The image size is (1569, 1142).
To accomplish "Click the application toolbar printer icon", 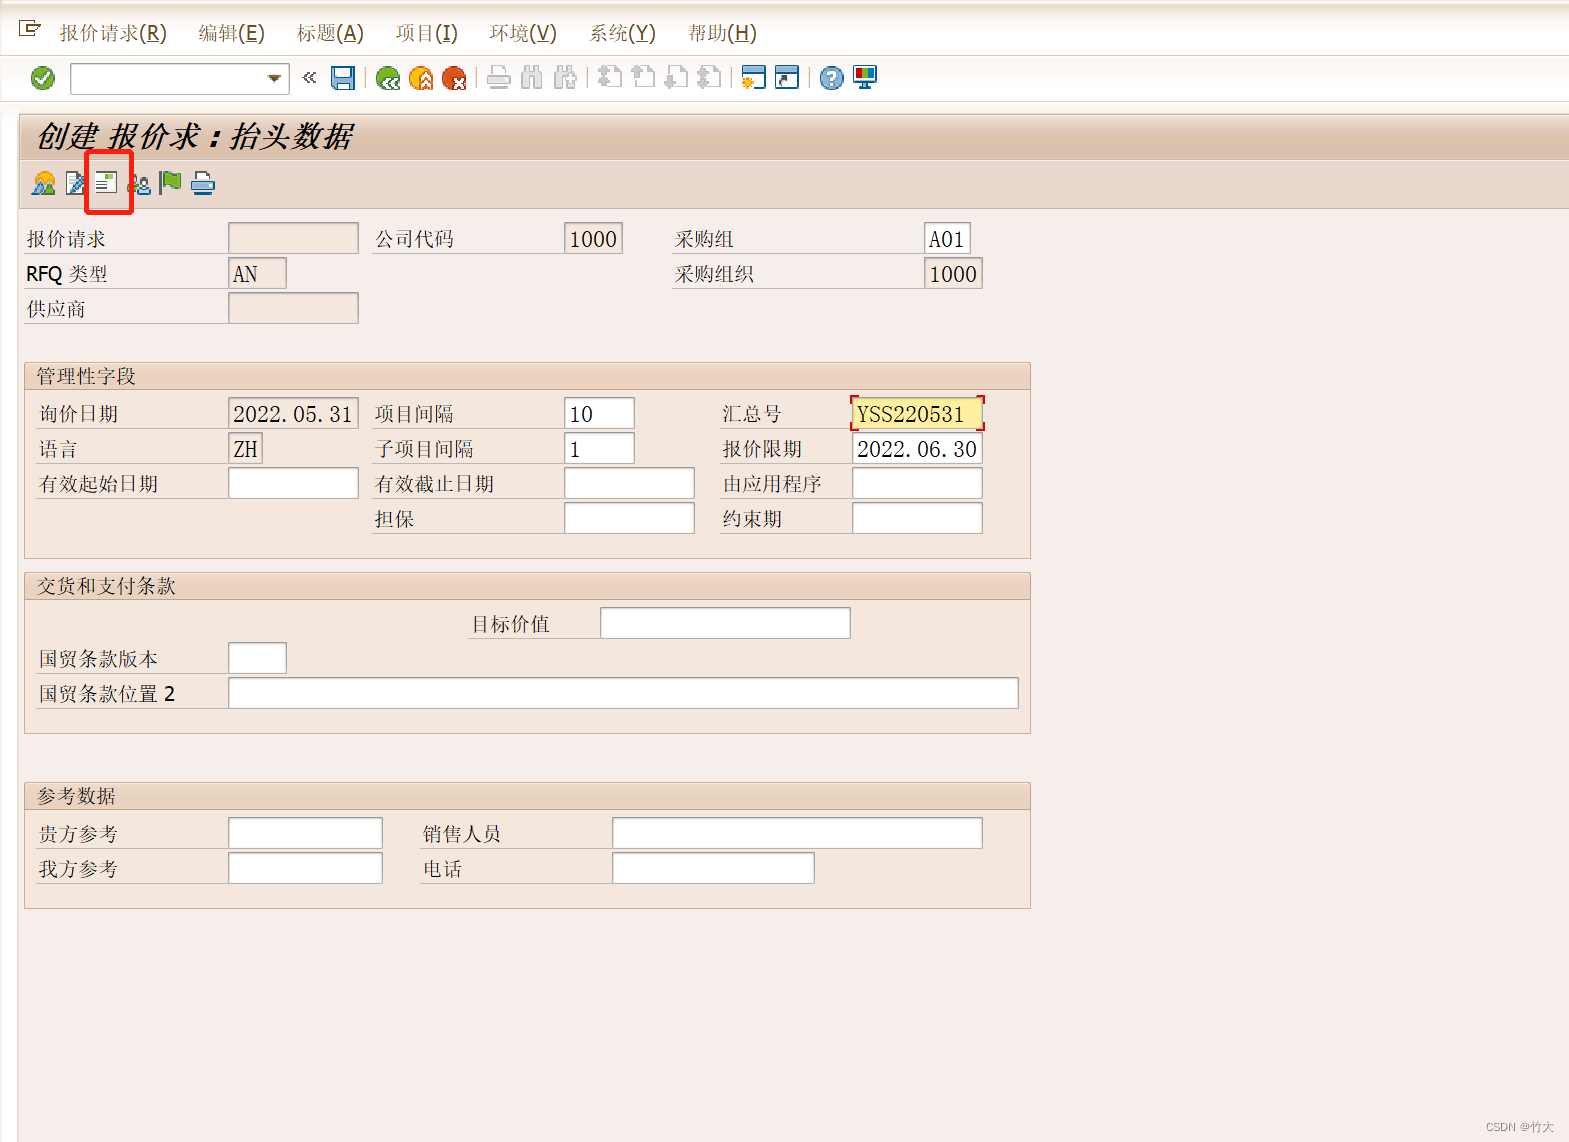I will click(x=203, y=183).
